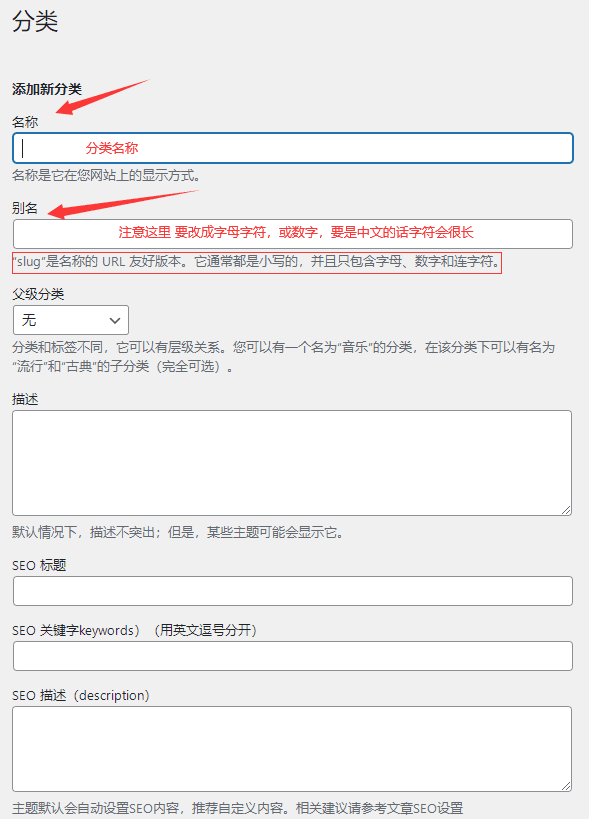Viewport: 589px width, 819px height.
Task: Focus the SEO 标题 input field
Action: (293, 591)
